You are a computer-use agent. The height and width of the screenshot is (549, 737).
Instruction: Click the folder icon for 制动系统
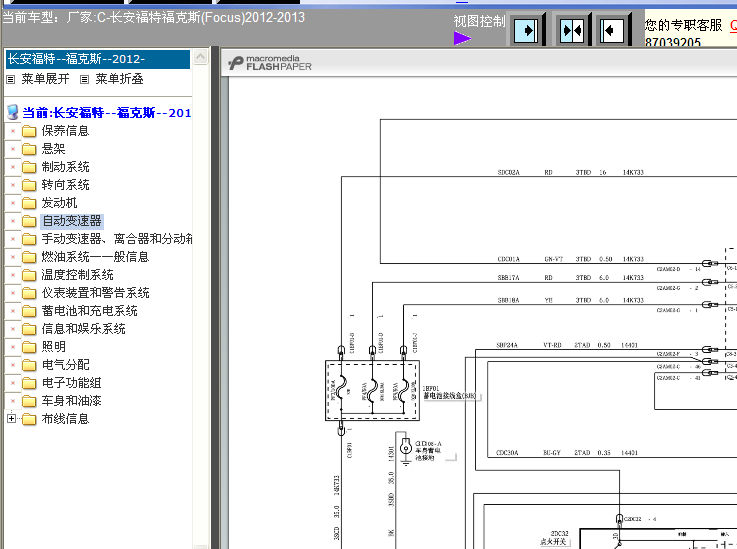29,167
